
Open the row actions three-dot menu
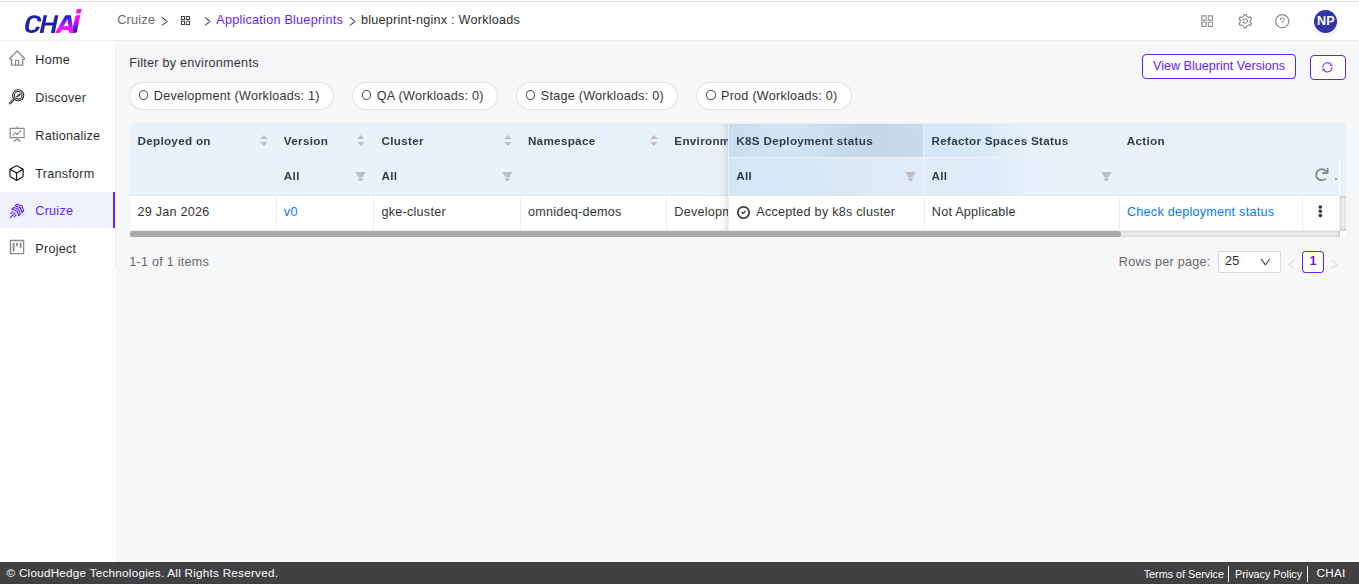(x=1320, y=211)
